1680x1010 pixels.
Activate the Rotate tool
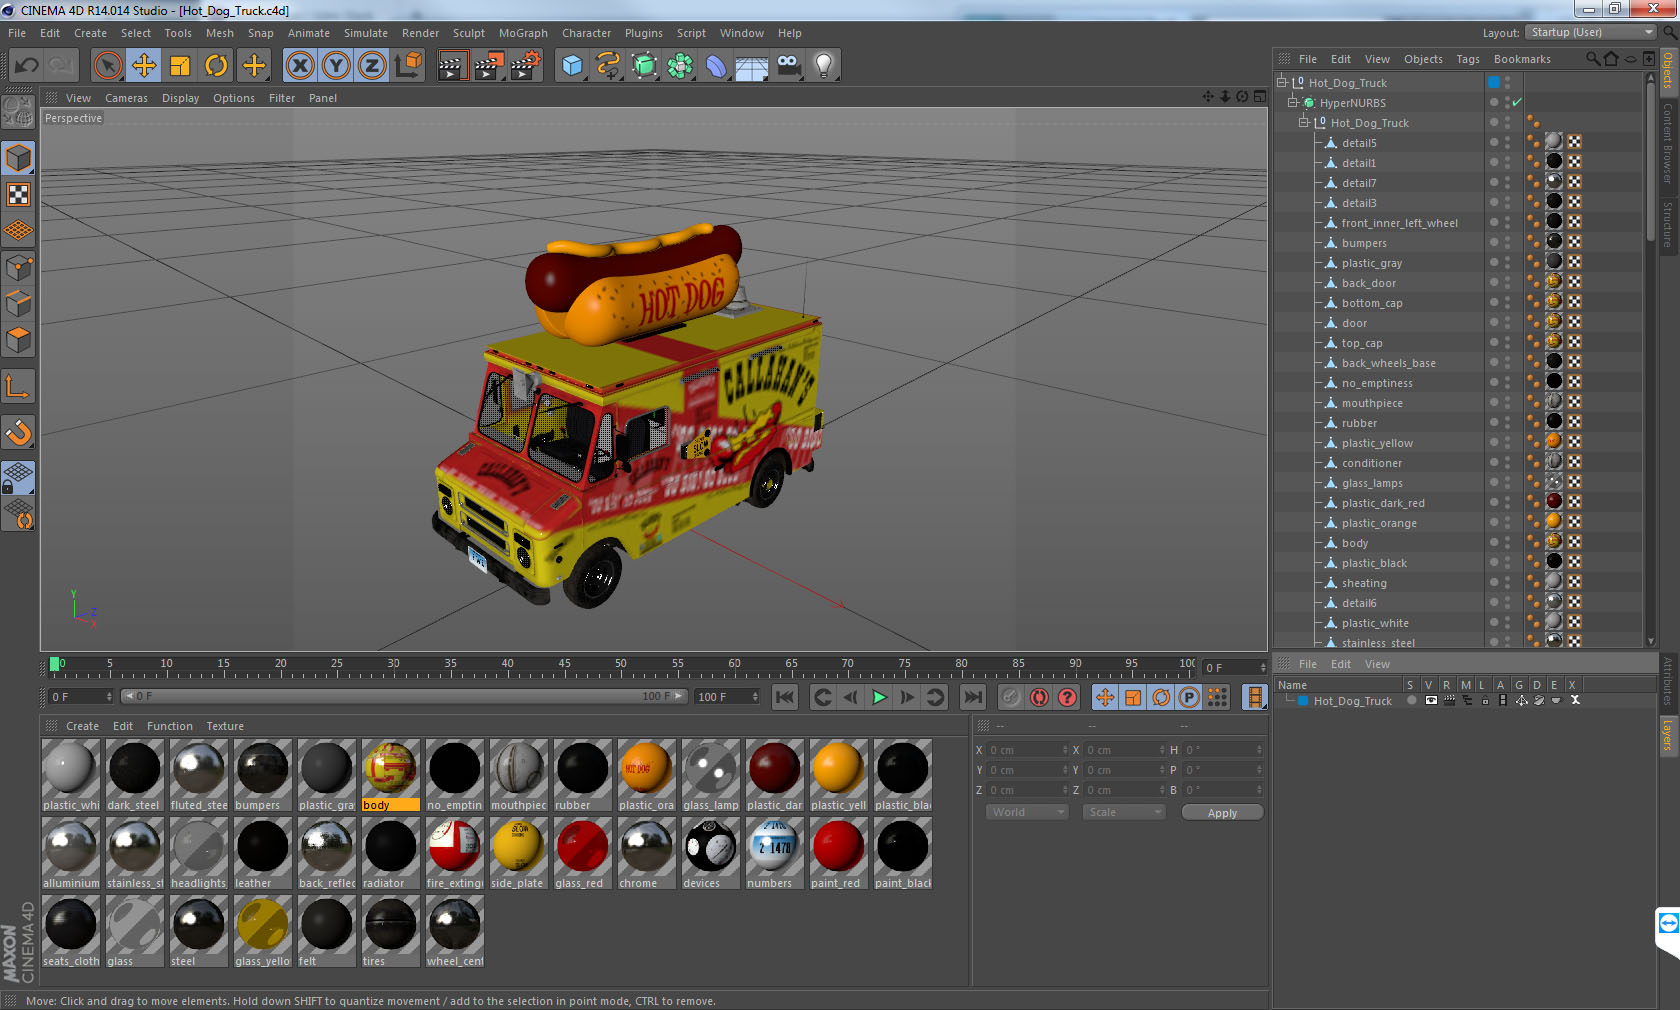(216, 66)
